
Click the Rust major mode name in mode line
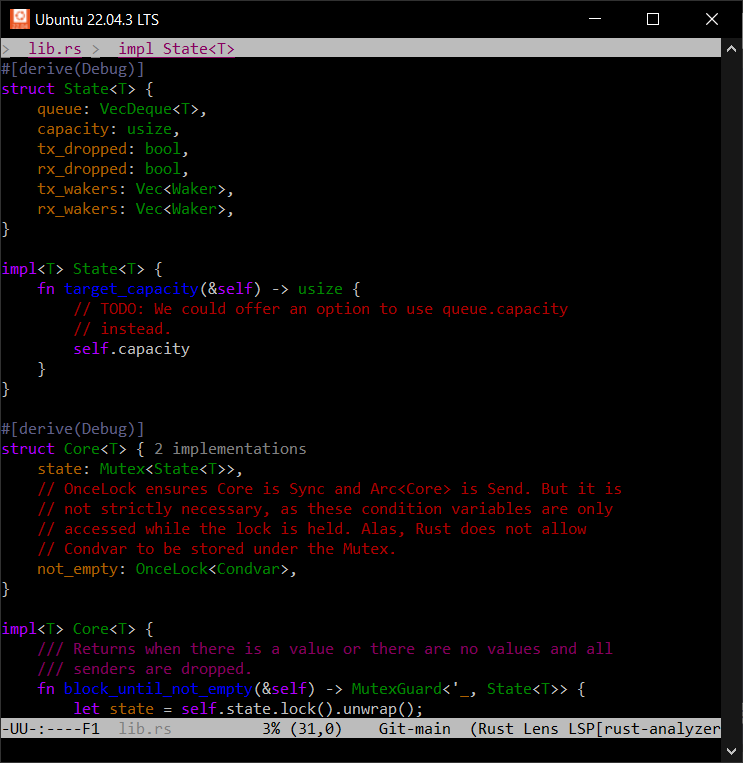coord(497,729)
